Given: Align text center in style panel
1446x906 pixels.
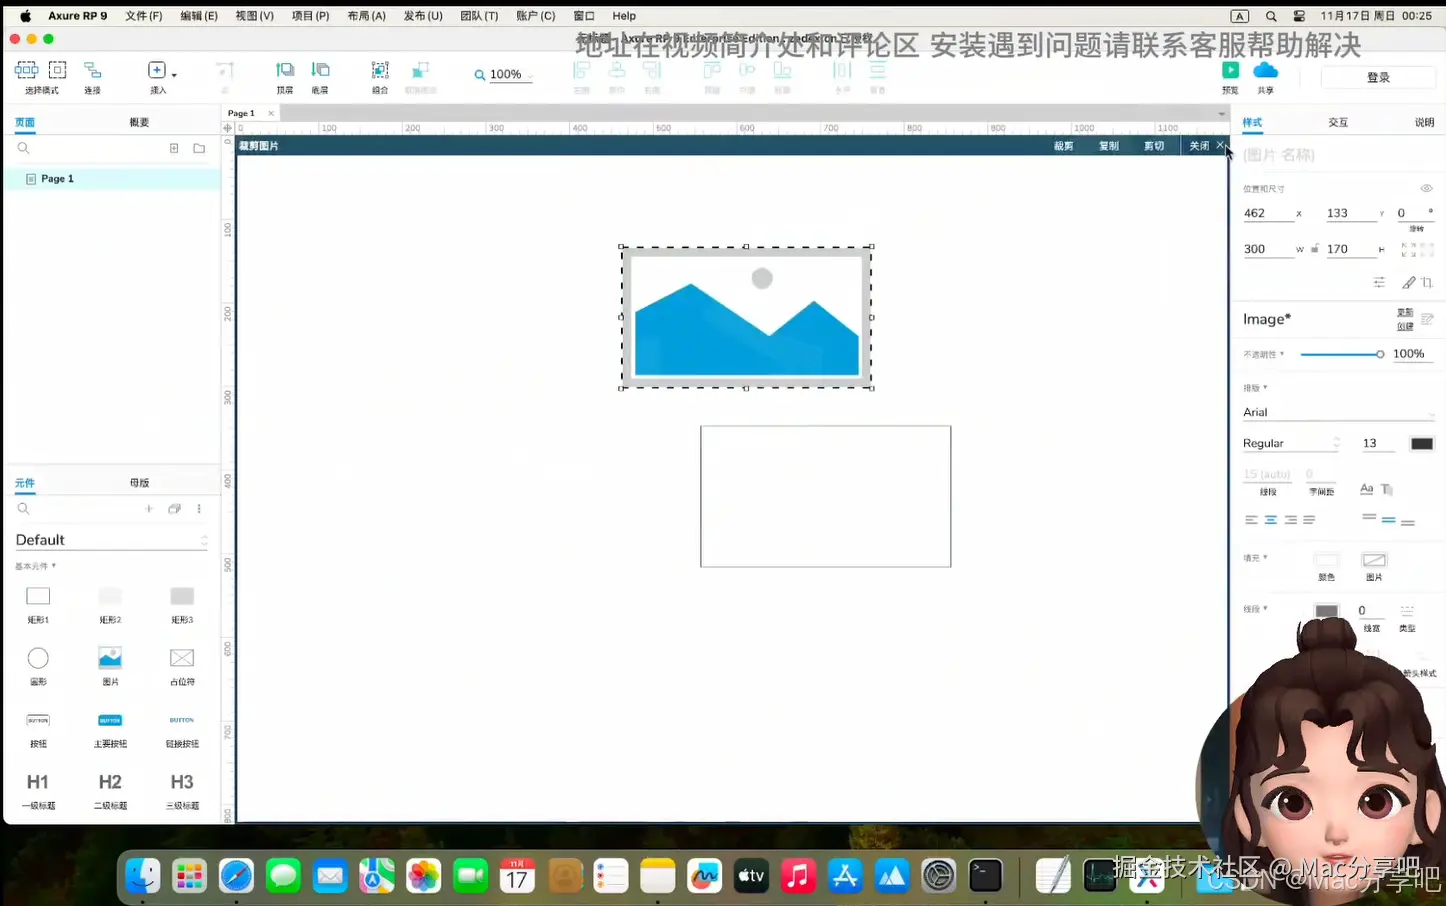Looking at the screenshot, I should [x=1270, y=520].
